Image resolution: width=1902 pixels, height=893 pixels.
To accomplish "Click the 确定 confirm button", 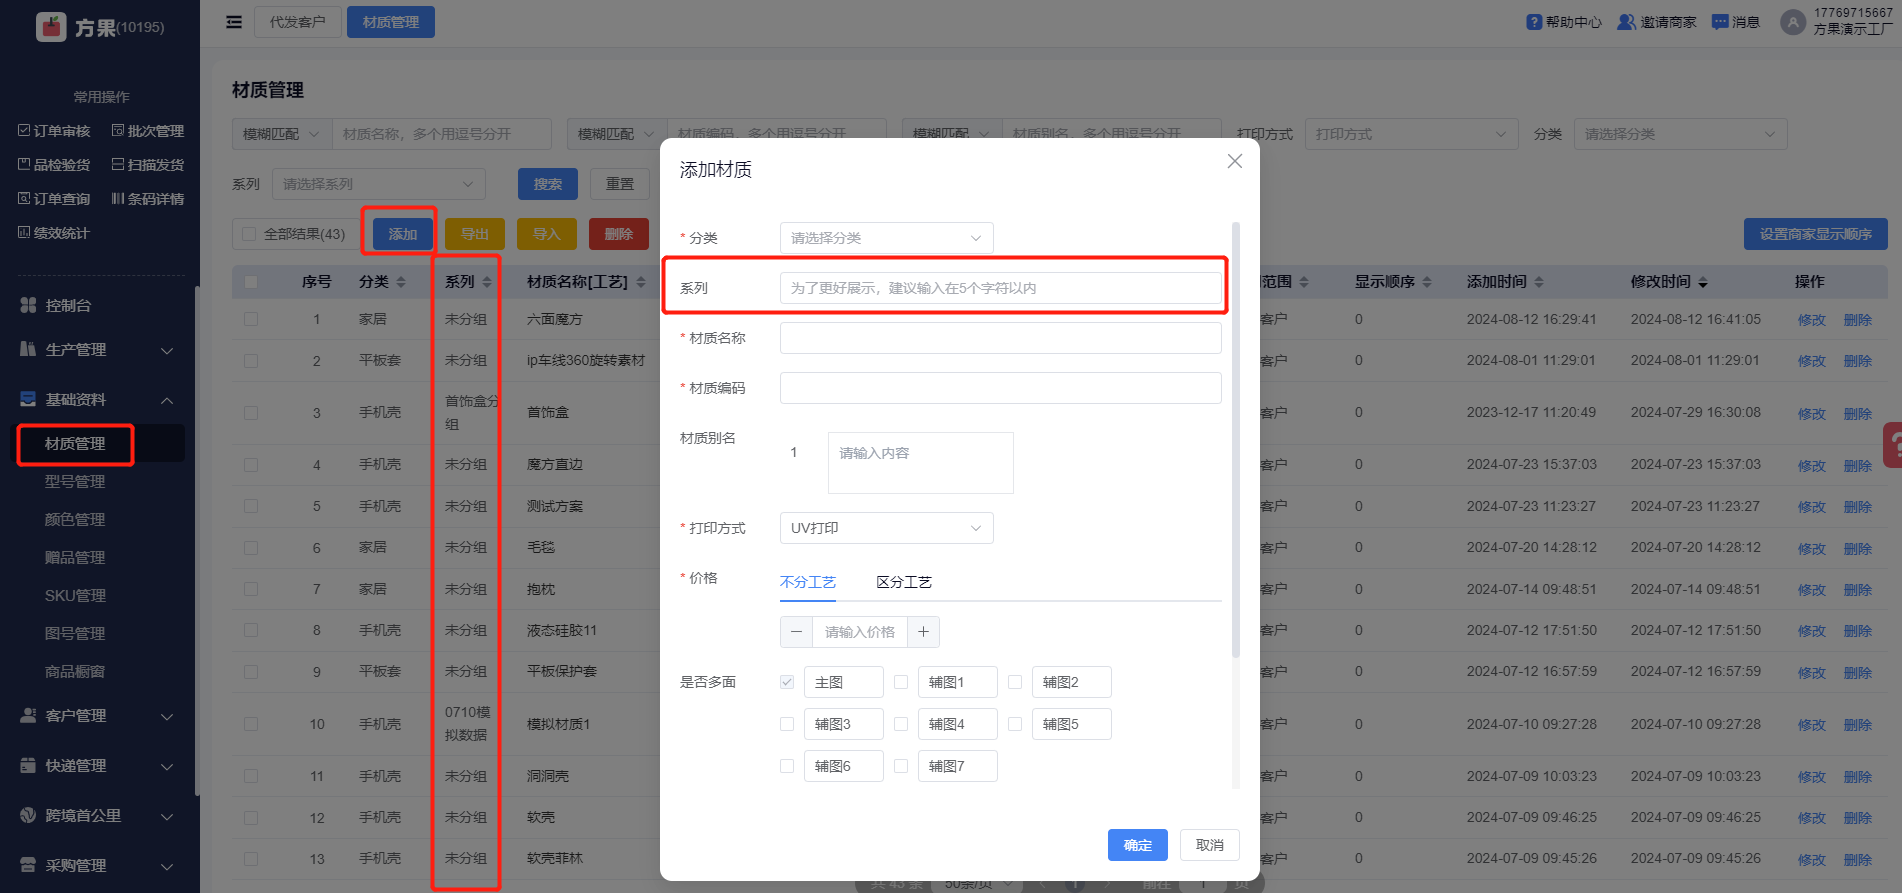I will (1137, 845).
